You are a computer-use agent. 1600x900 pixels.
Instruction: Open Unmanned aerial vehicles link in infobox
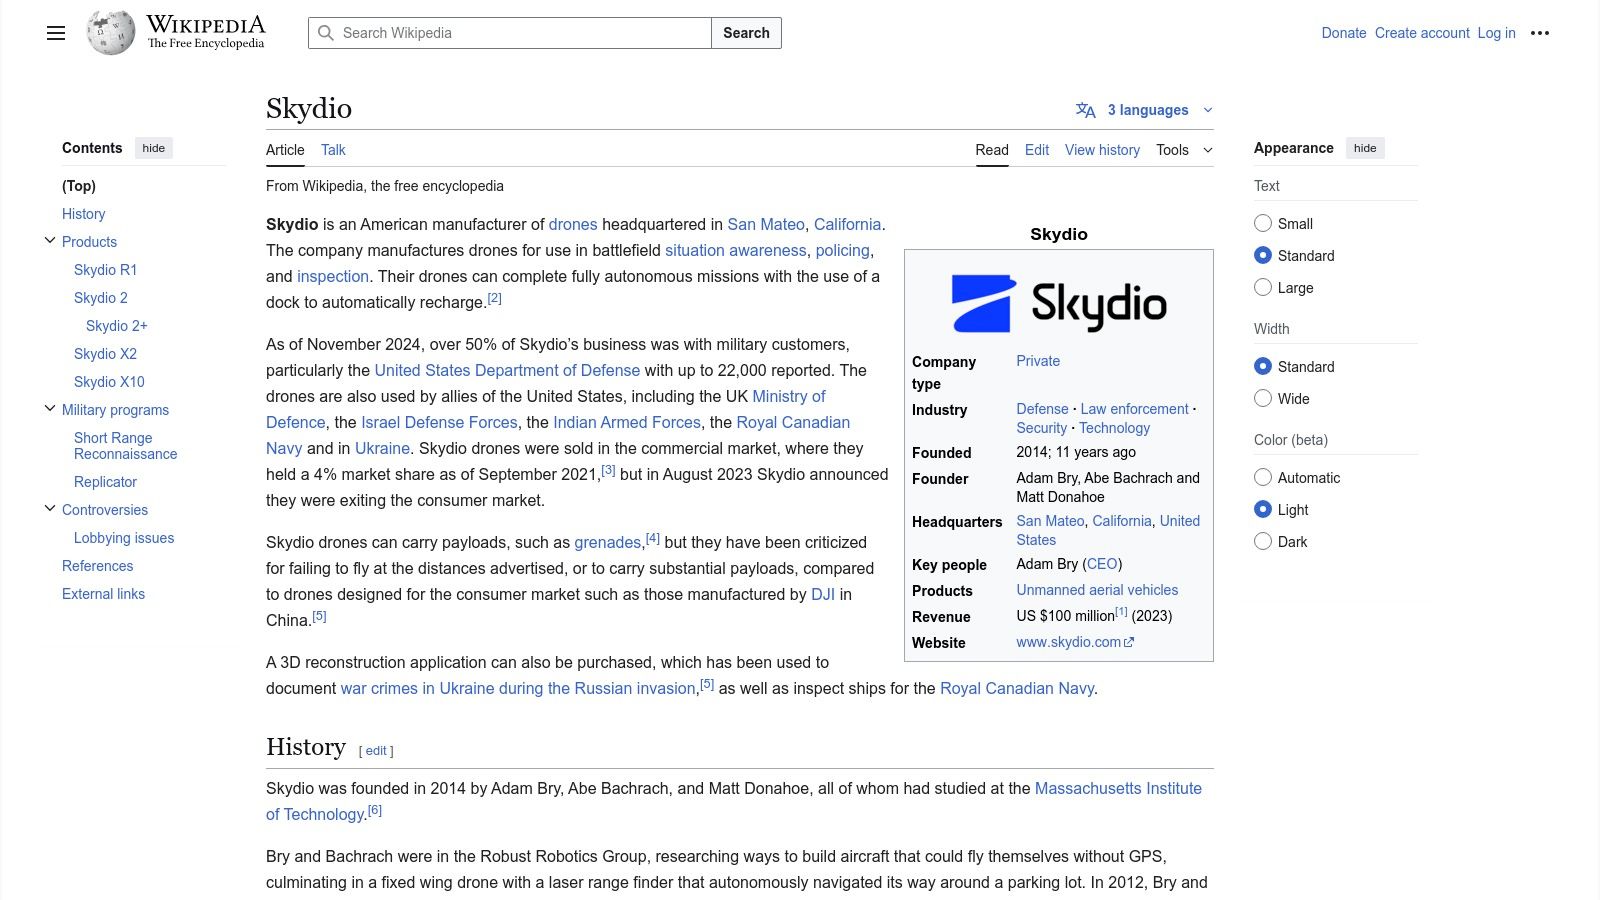pos(1097,590)
